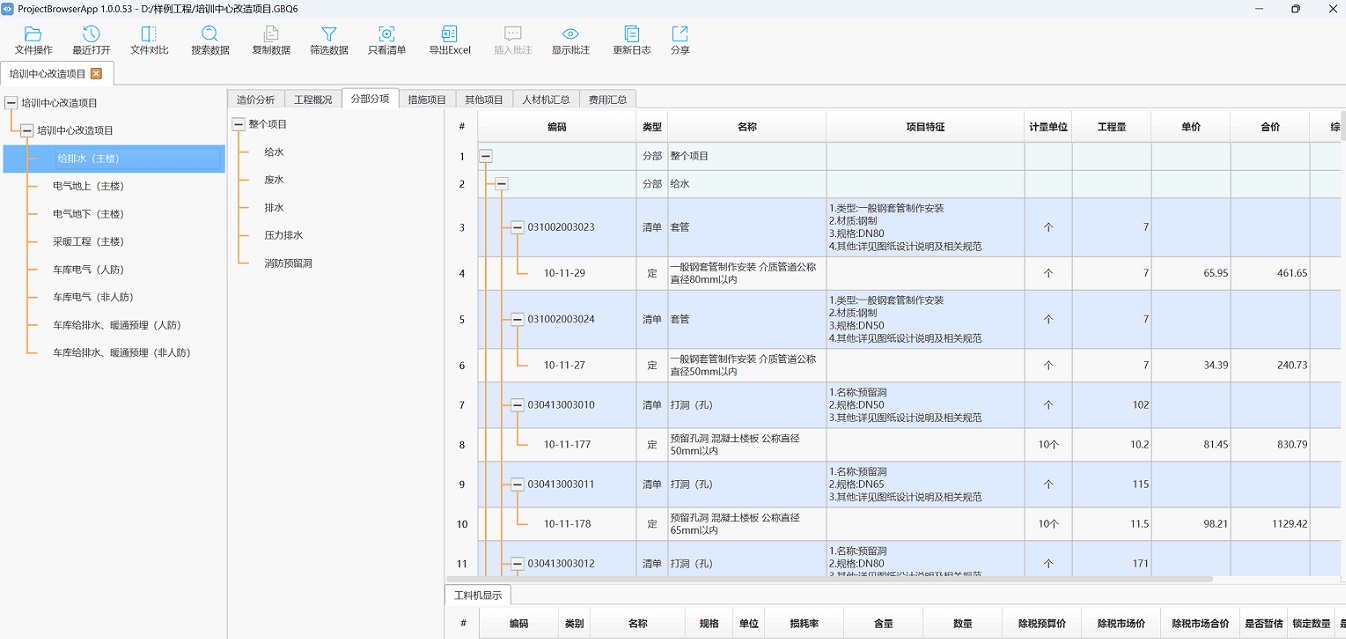The image size is (1346, 639).
Task: Open the 文件操作 file operations tool
Action: (33, 40)
